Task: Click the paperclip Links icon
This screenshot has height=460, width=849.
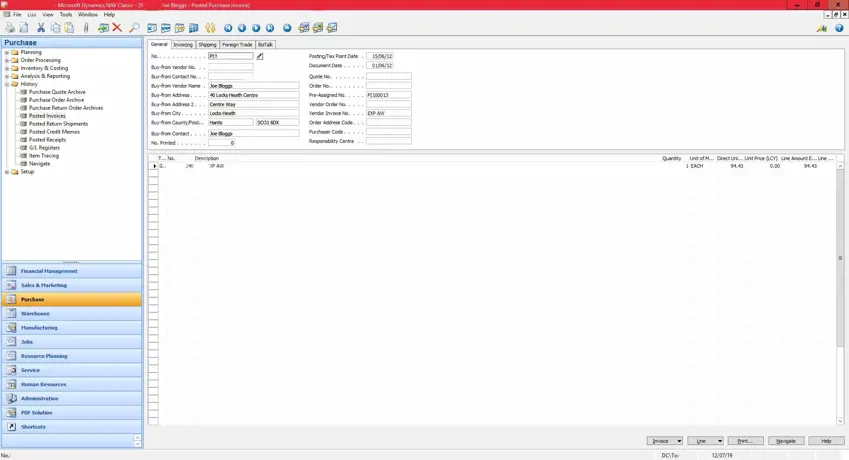Action: click(86, 28)
